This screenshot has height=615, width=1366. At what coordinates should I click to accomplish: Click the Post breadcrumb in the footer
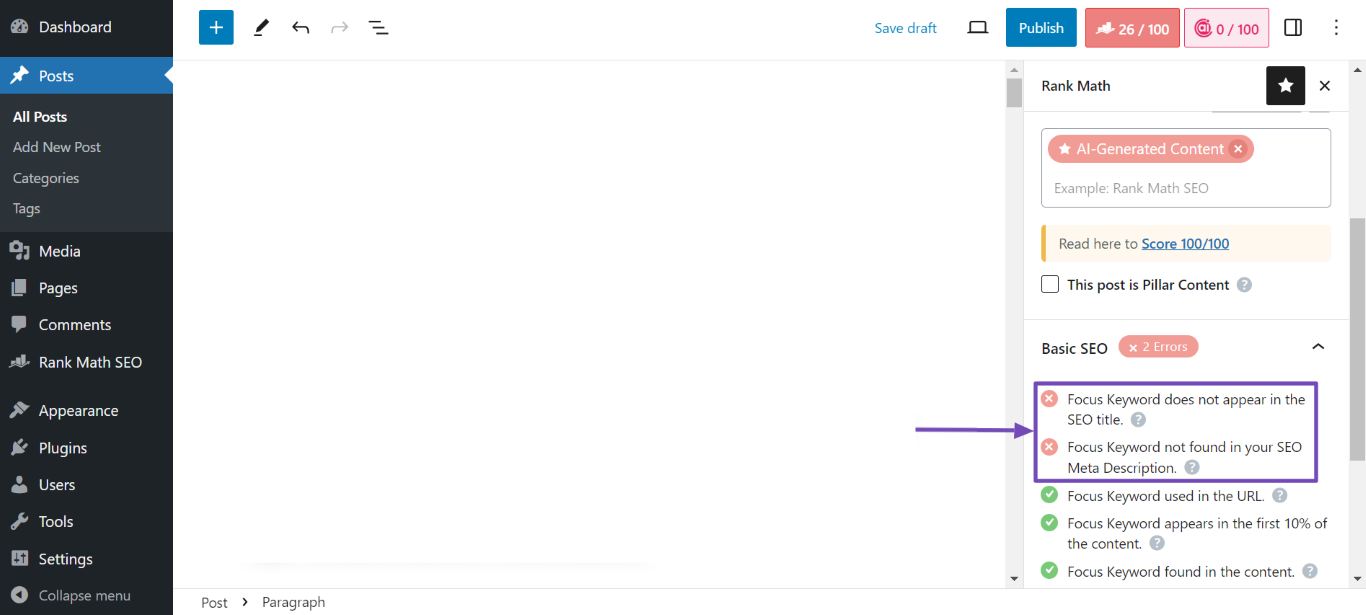[214, 602]
